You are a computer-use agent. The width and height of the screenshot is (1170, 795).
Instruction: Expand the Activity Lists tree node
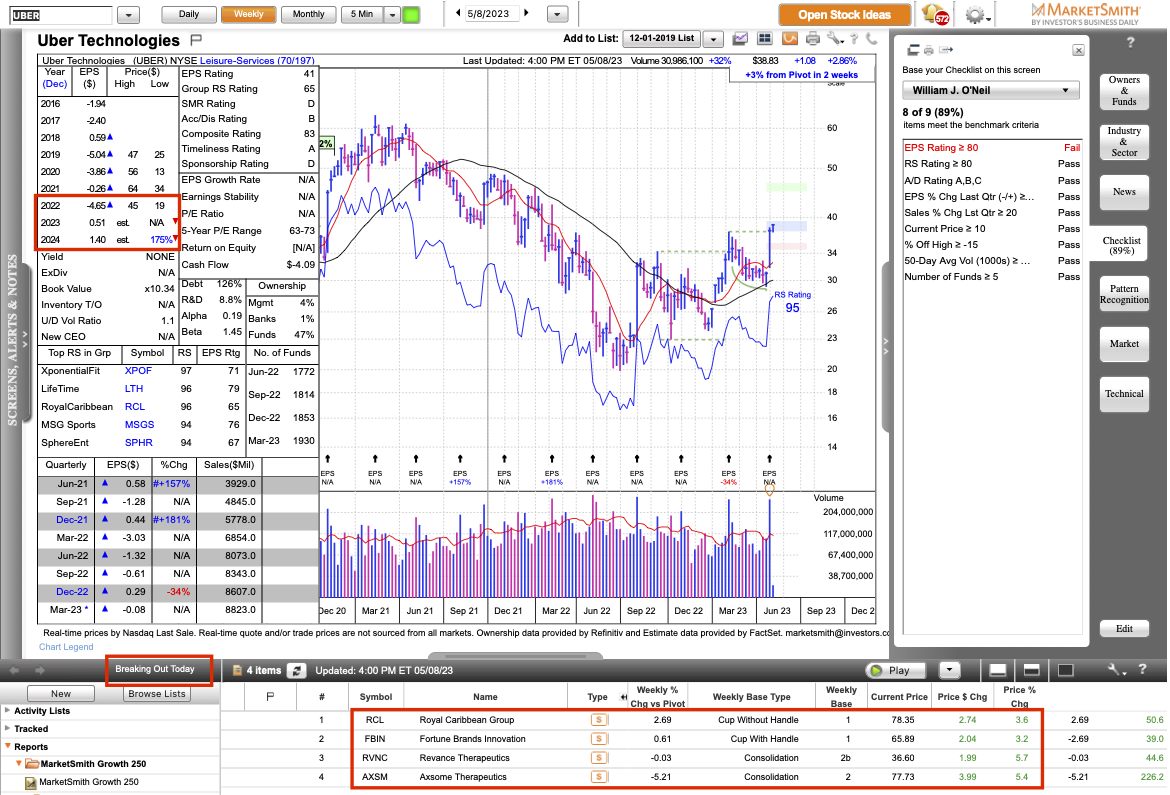[7, 711]
